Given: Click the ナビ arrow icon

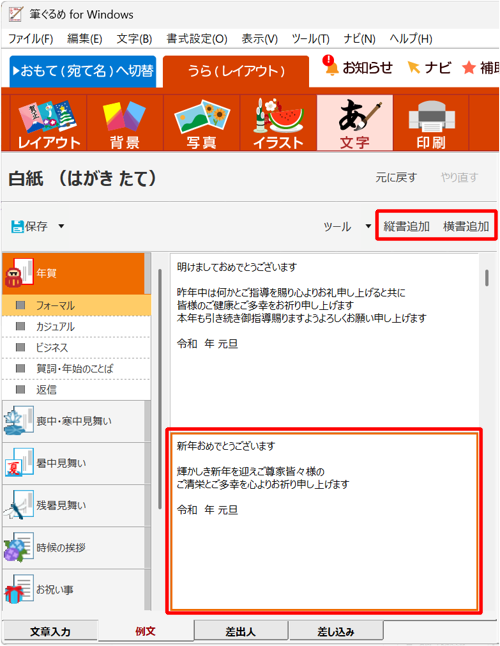Looking at the screenshot, I should (413, 67).
